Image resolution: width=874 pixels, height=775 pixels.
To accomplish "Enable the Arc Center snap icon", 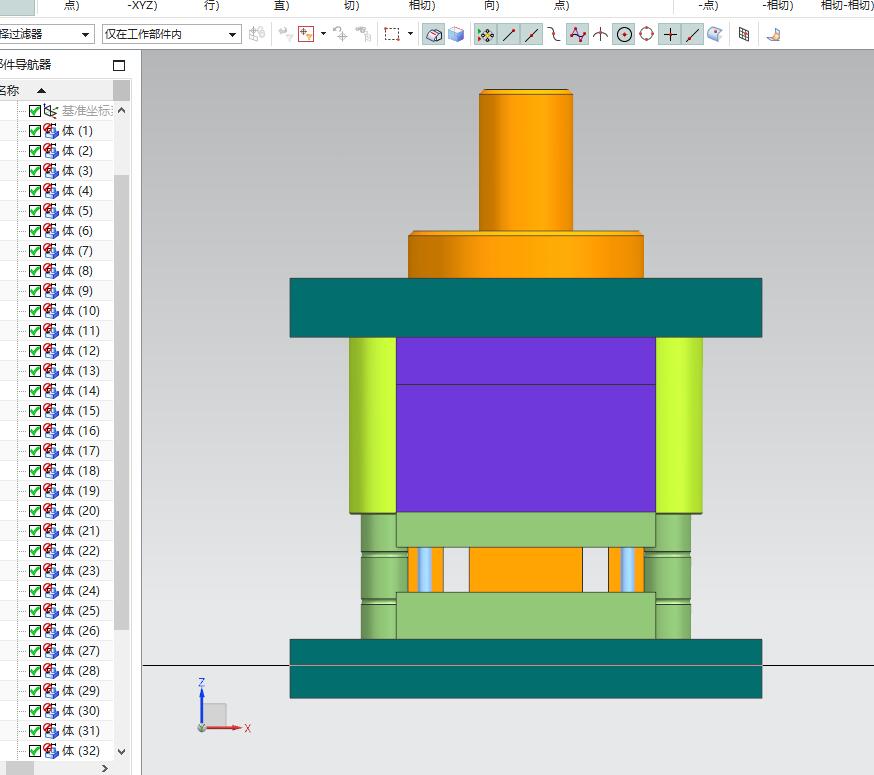I will [x=624, y=34].
